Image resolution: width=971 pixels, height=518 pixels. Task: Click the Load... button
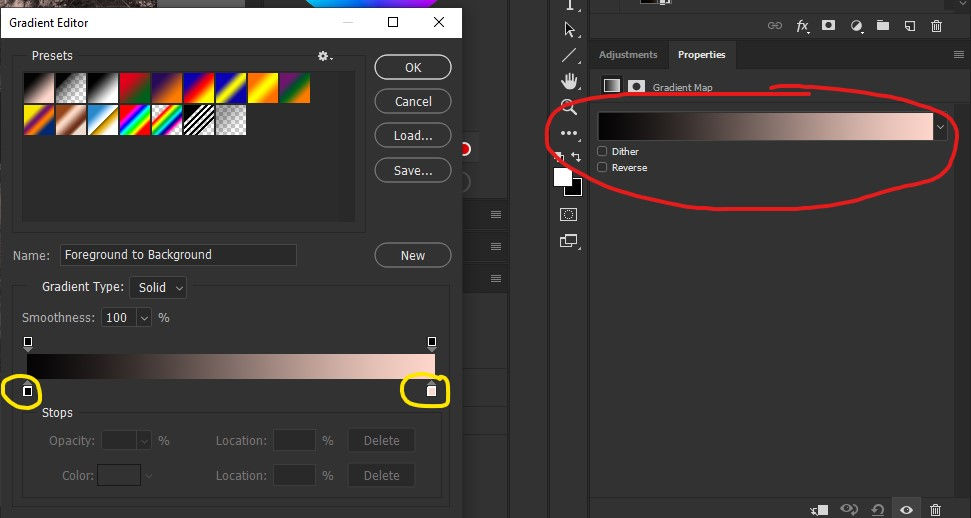pos(413,136)
